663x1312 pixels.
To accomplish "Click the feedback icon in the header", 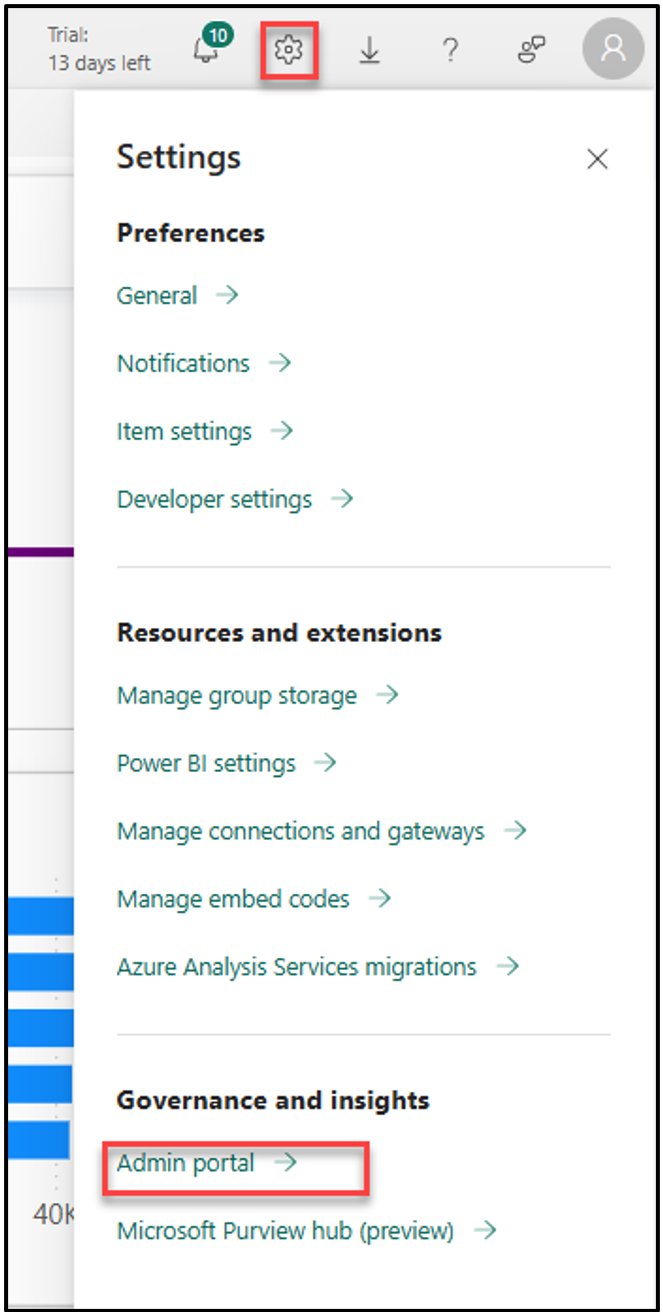I will [x=531, y=49].
